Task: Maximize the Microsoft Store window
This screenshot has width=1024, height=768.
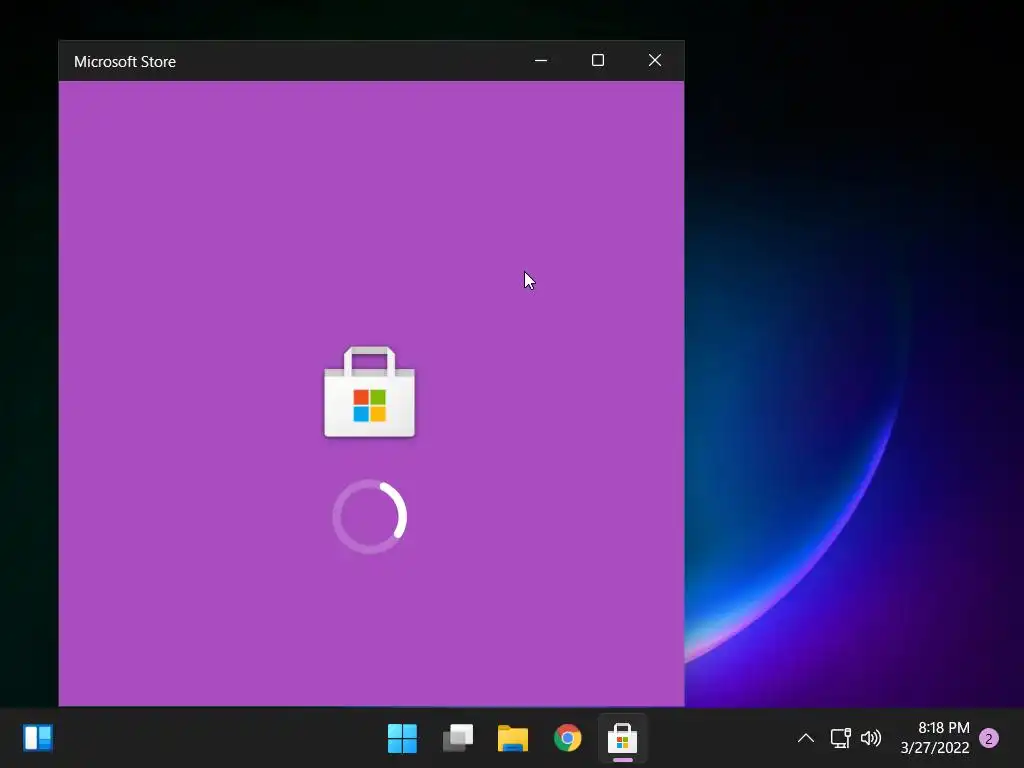Action: [x=598, y=61]
